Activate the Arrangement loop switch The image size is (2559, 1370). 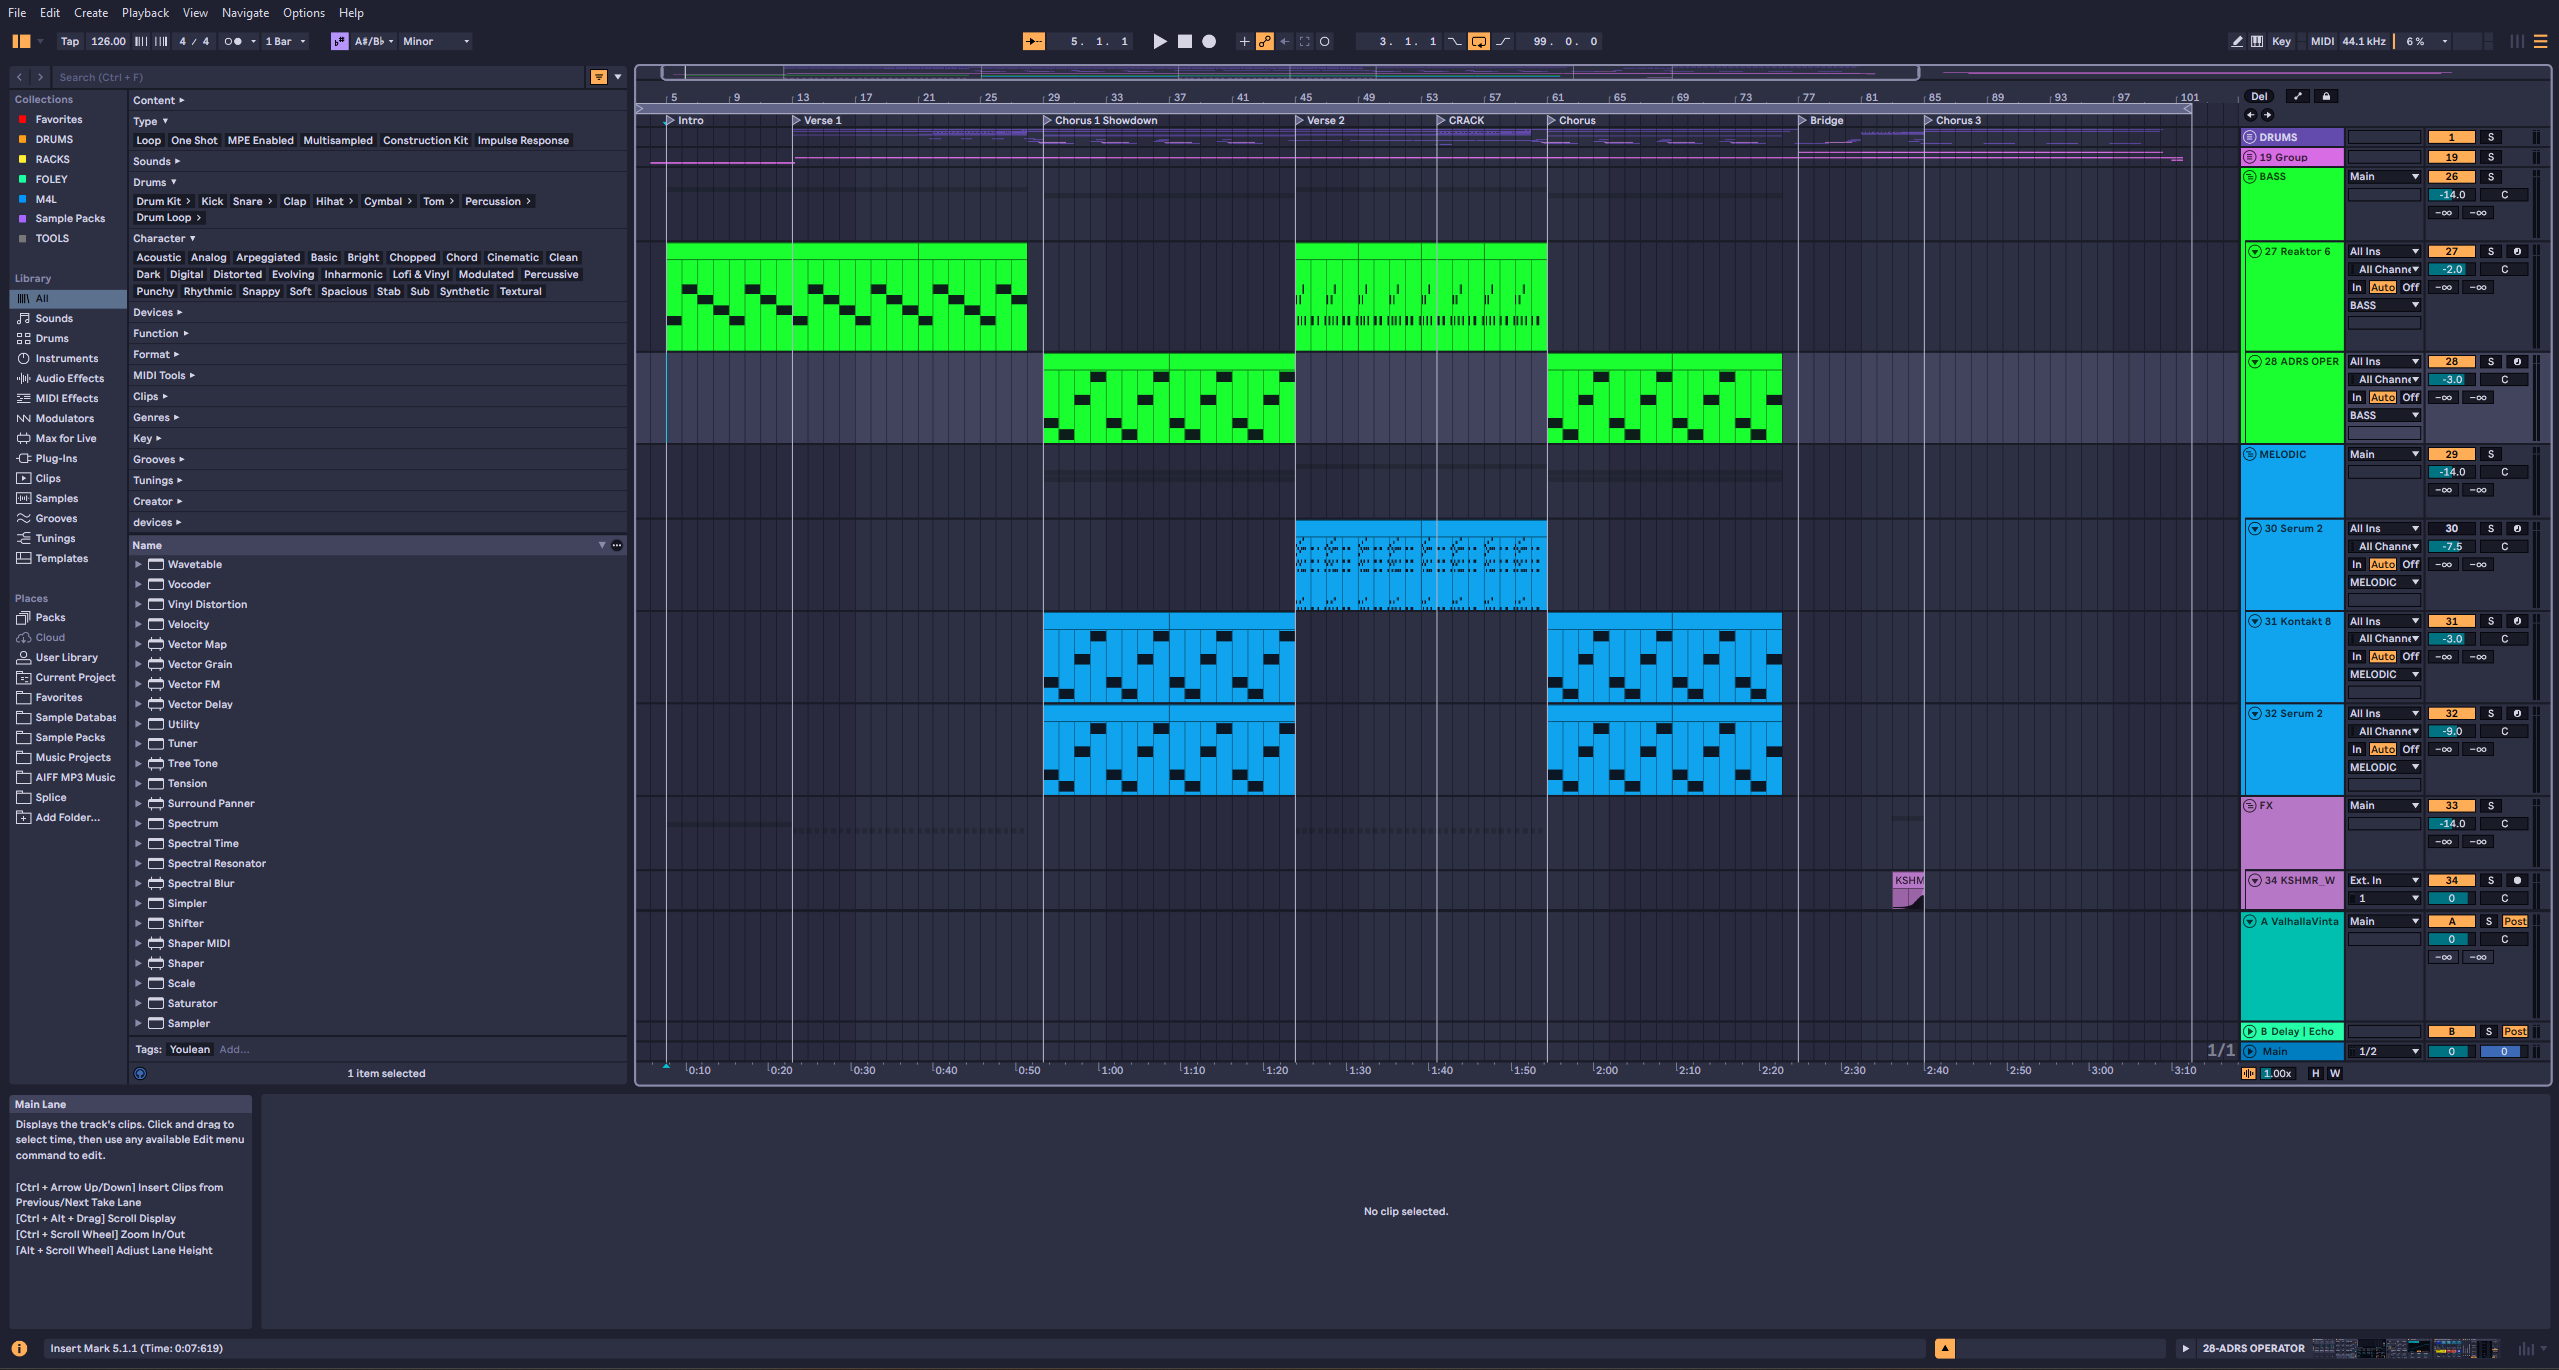(1479, 41)
